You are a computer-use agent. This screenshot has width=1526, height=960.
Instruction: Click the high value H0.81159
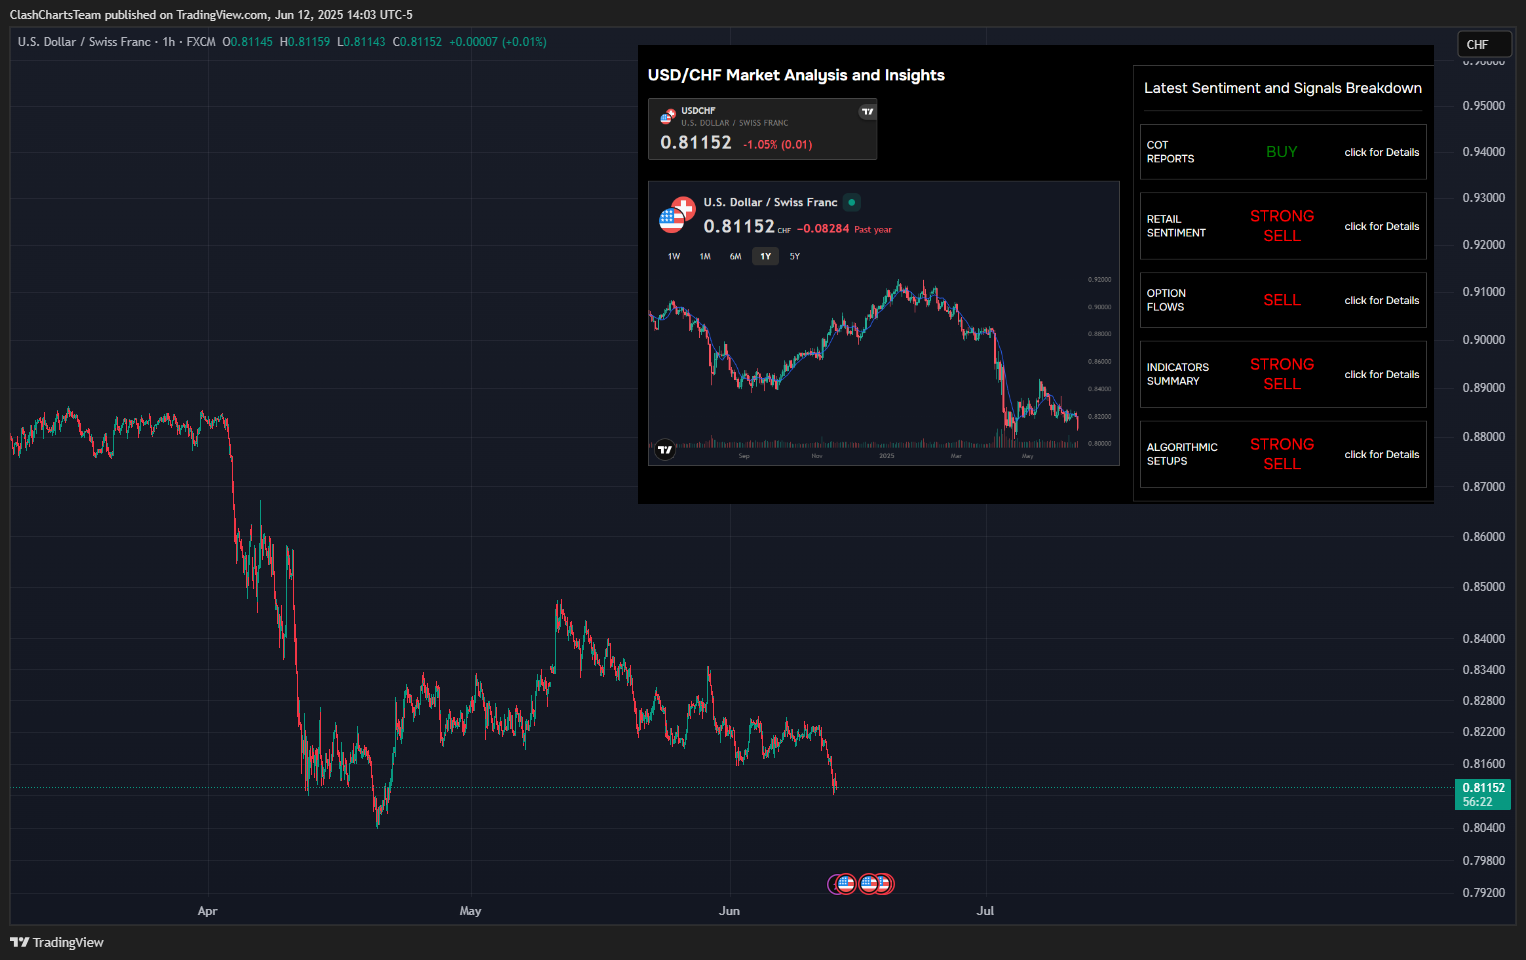(305, 42)
